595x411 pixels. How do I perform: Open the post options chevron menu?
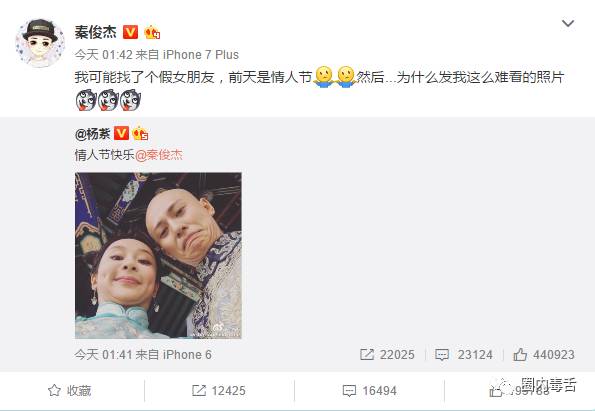click(568, 24)
